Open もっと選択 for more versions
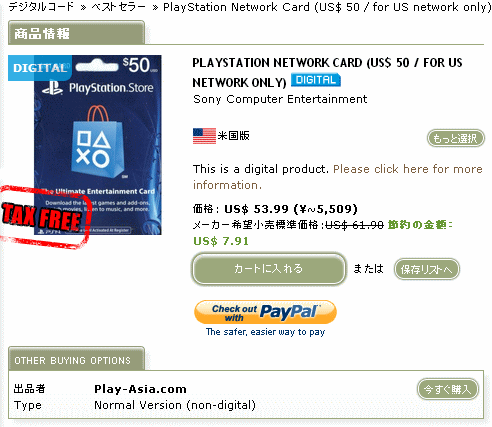 (x=456, y=138)
